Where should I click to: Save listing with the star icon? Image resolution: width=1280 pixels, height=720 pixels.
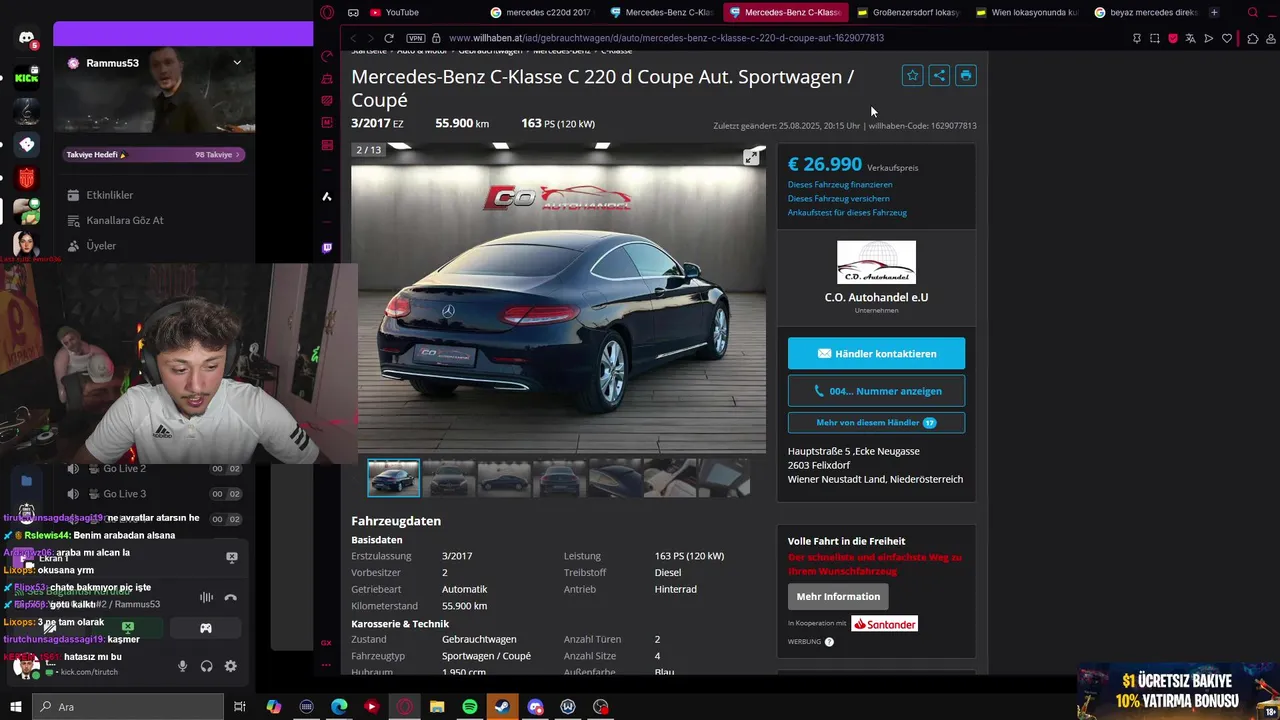[912, 75]
